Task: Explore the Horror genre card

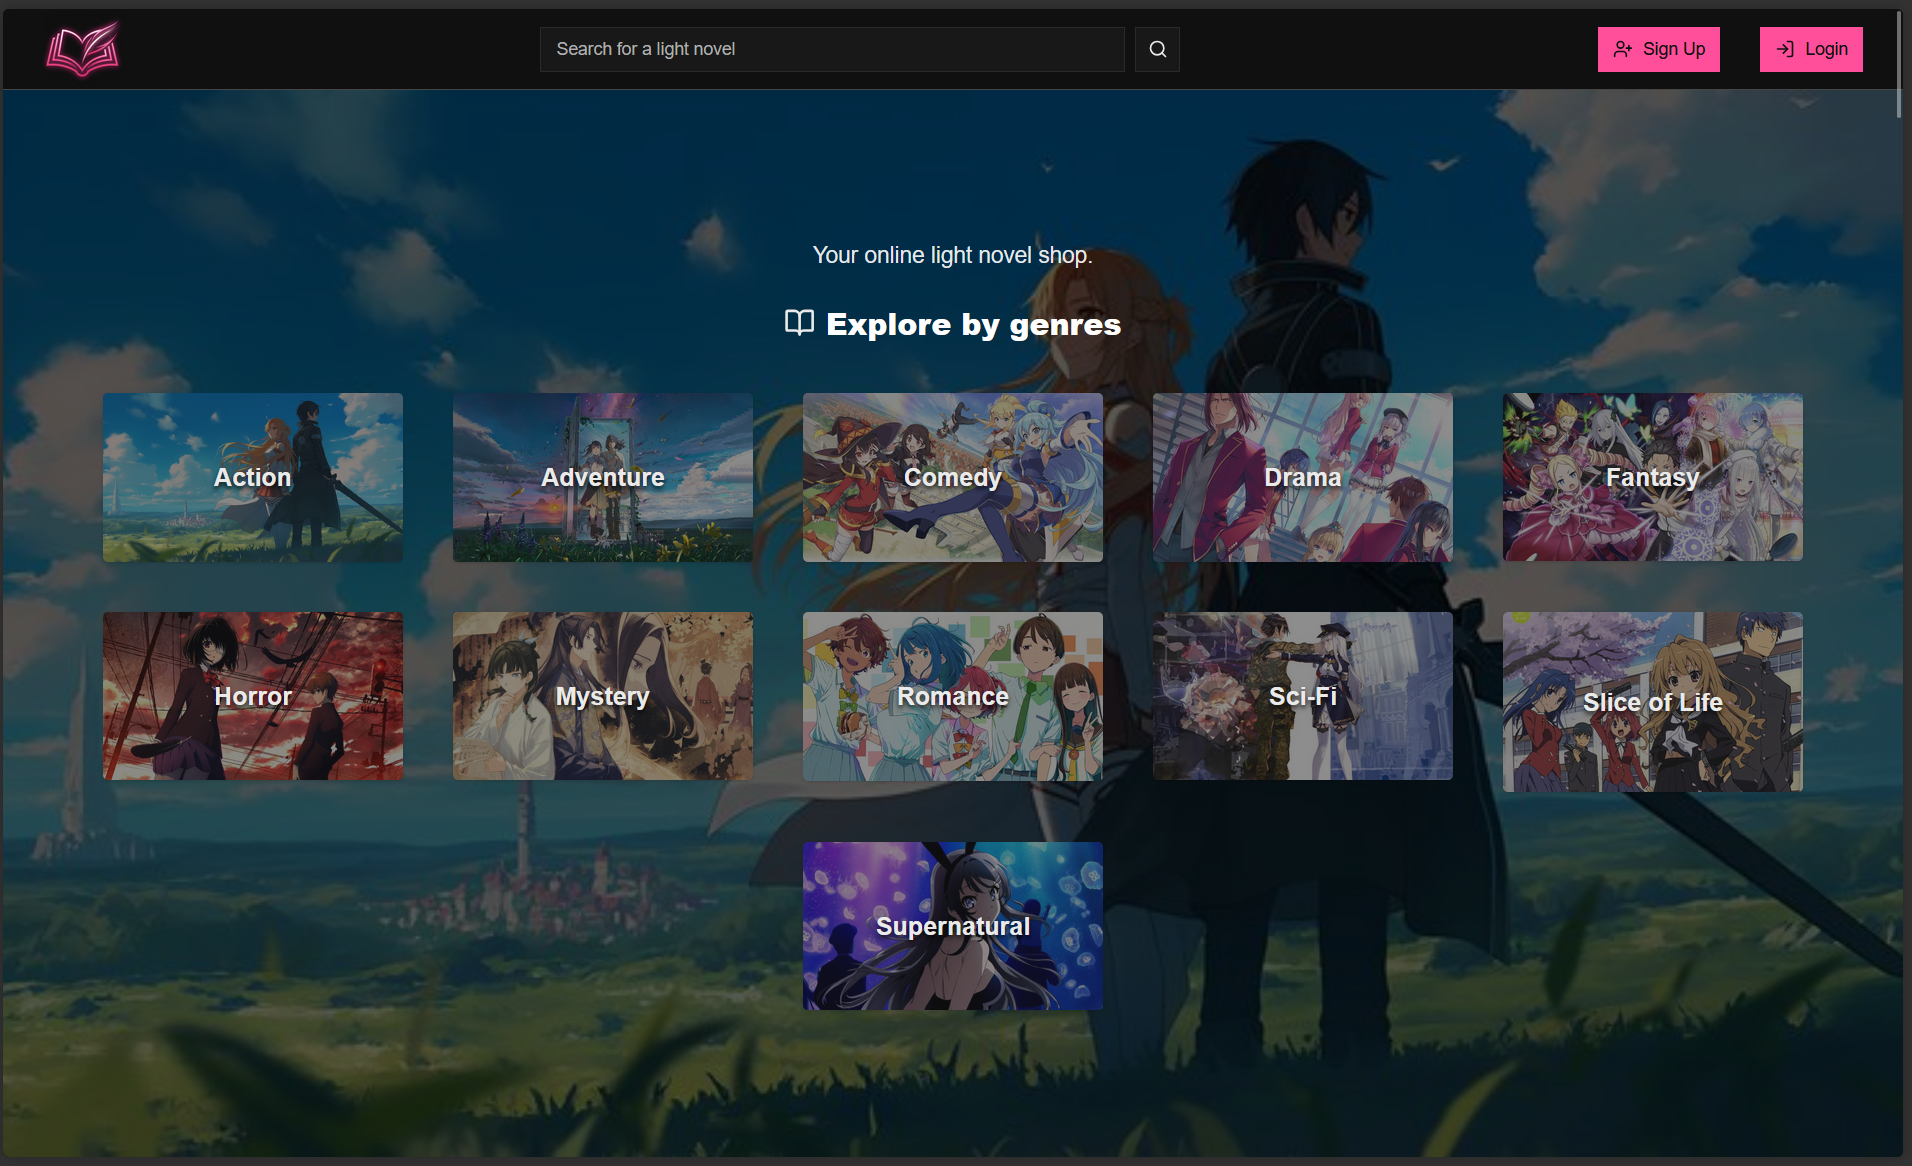Action: click(253, 696)
